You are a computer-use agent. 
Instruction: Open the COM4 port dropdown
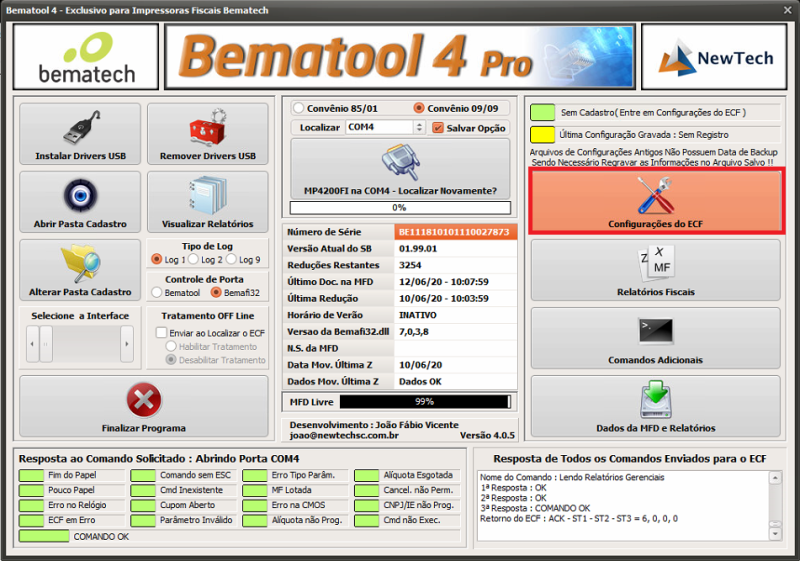(420, 128)
